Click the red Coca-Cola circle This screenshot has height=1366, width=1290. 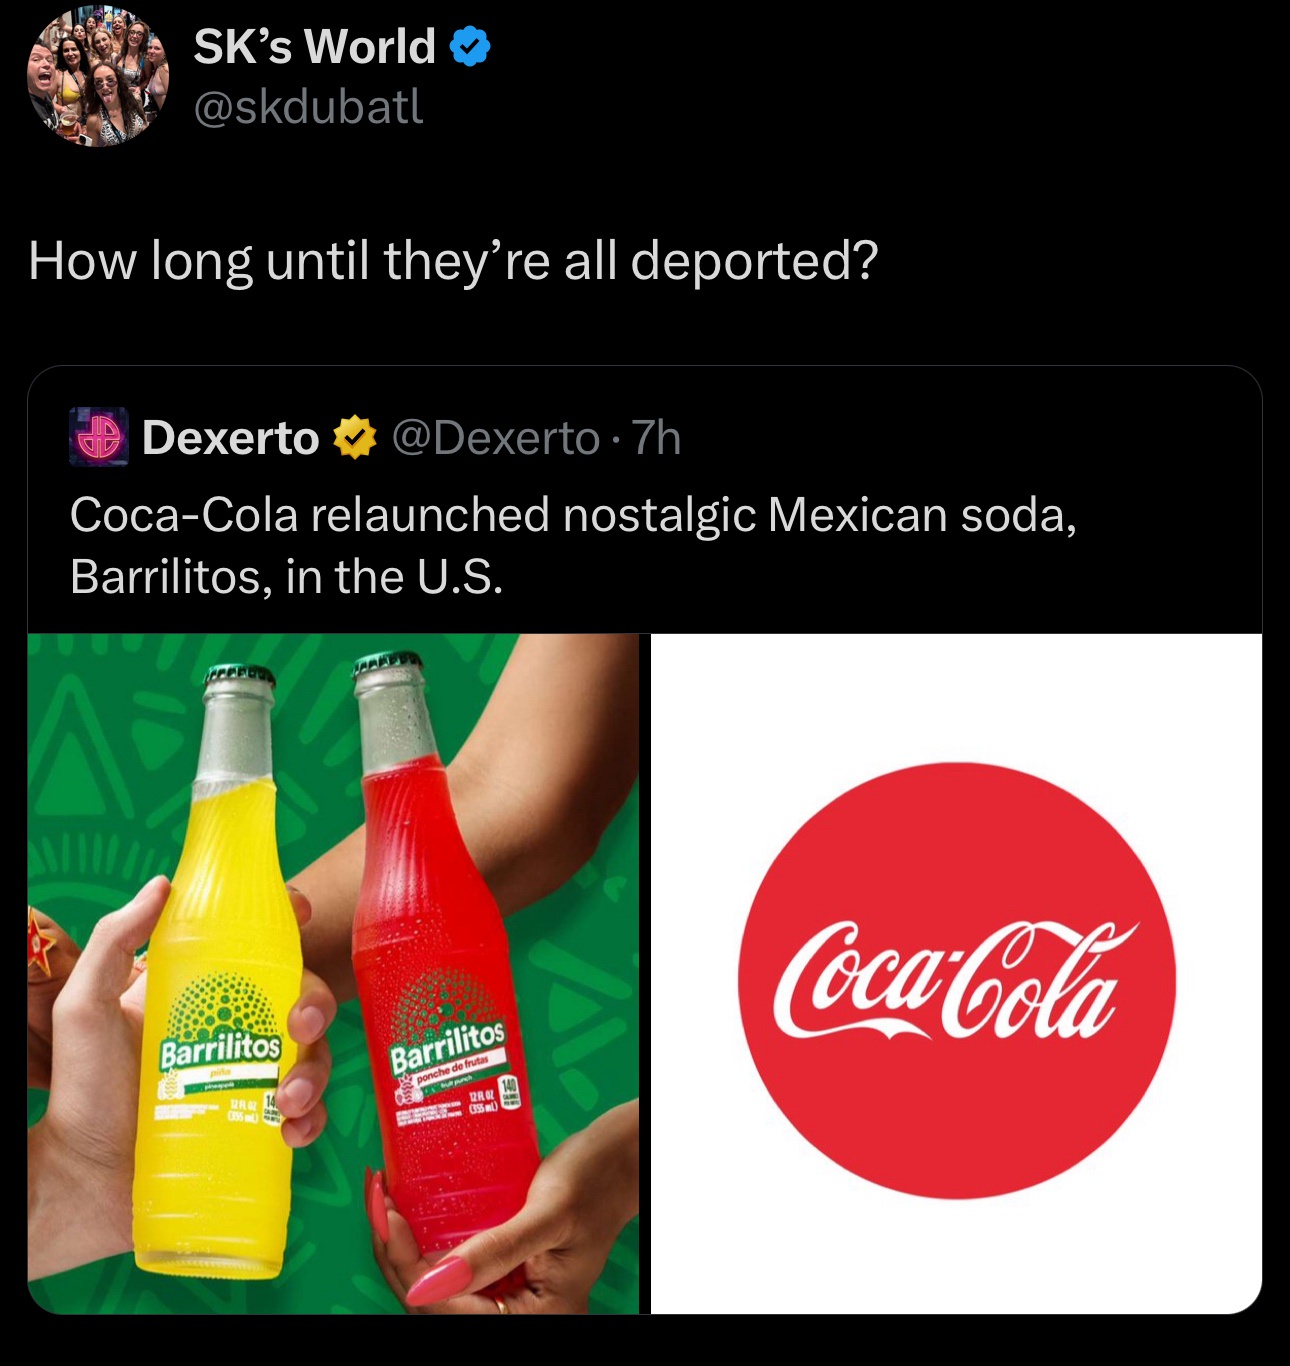(957, 980)
